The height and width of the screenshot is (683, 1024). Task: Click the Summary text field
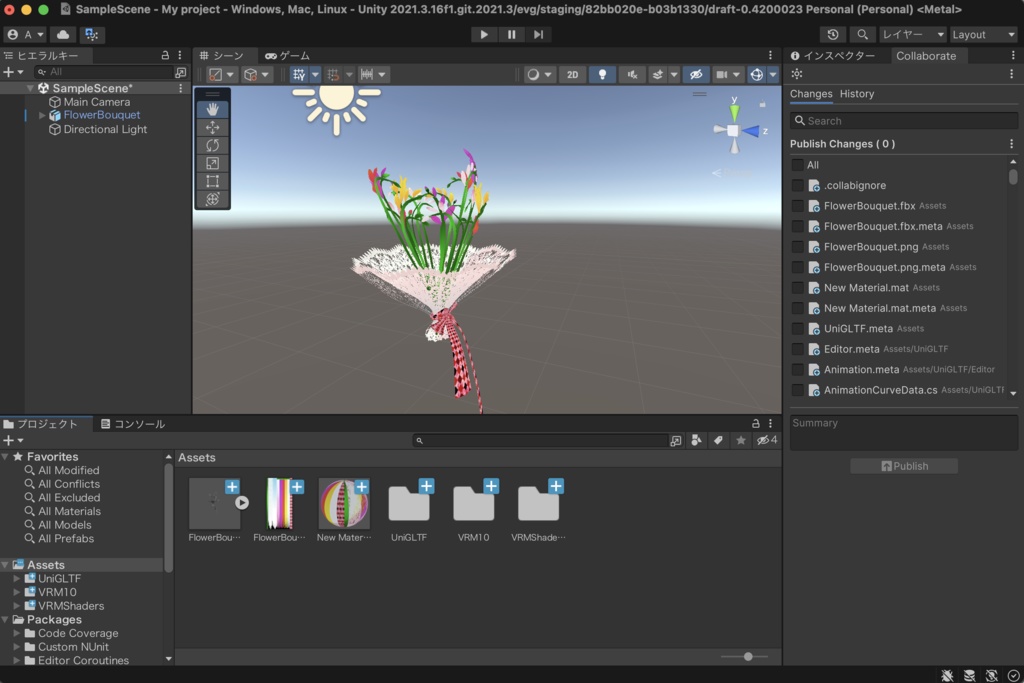pyautogui.click(x=903, y=432)
